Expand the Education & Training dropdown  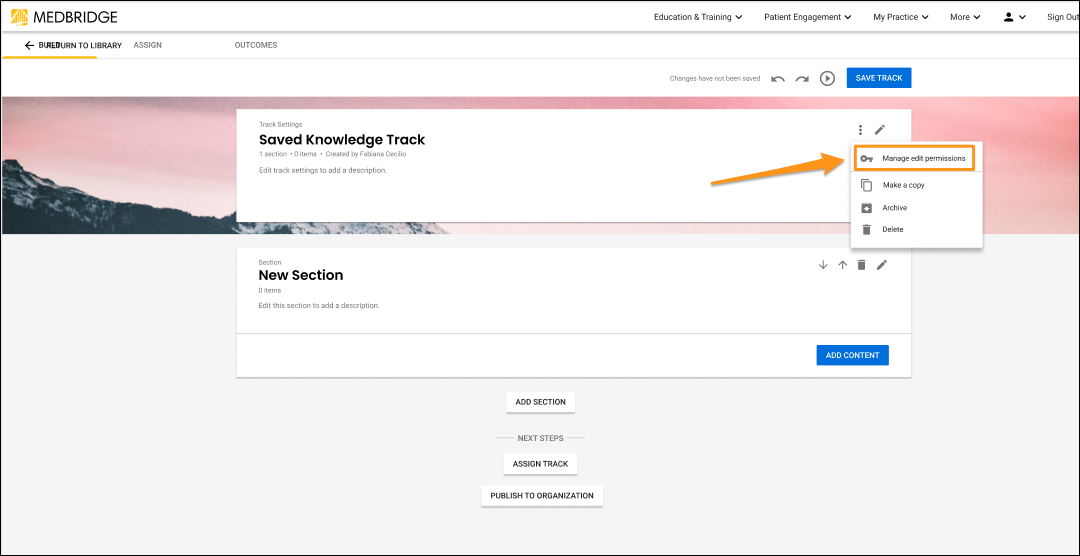point(698,17)
